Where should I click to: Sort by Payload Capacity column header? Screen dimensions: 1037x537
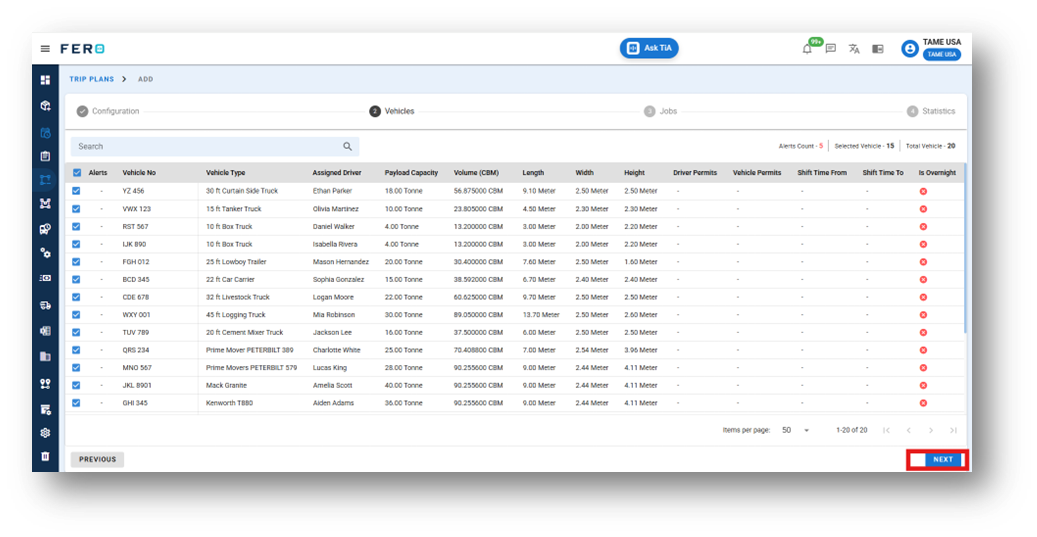click(x=411, y=173)
